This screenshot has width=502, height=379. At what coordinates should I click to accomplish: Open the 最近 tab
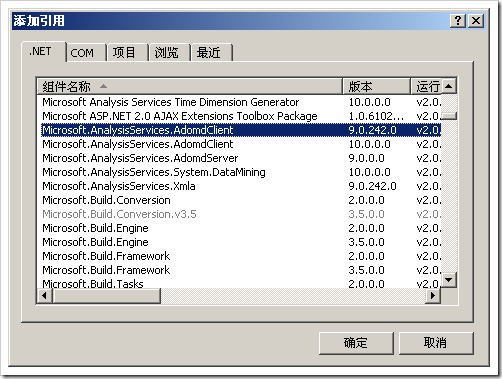211,53
